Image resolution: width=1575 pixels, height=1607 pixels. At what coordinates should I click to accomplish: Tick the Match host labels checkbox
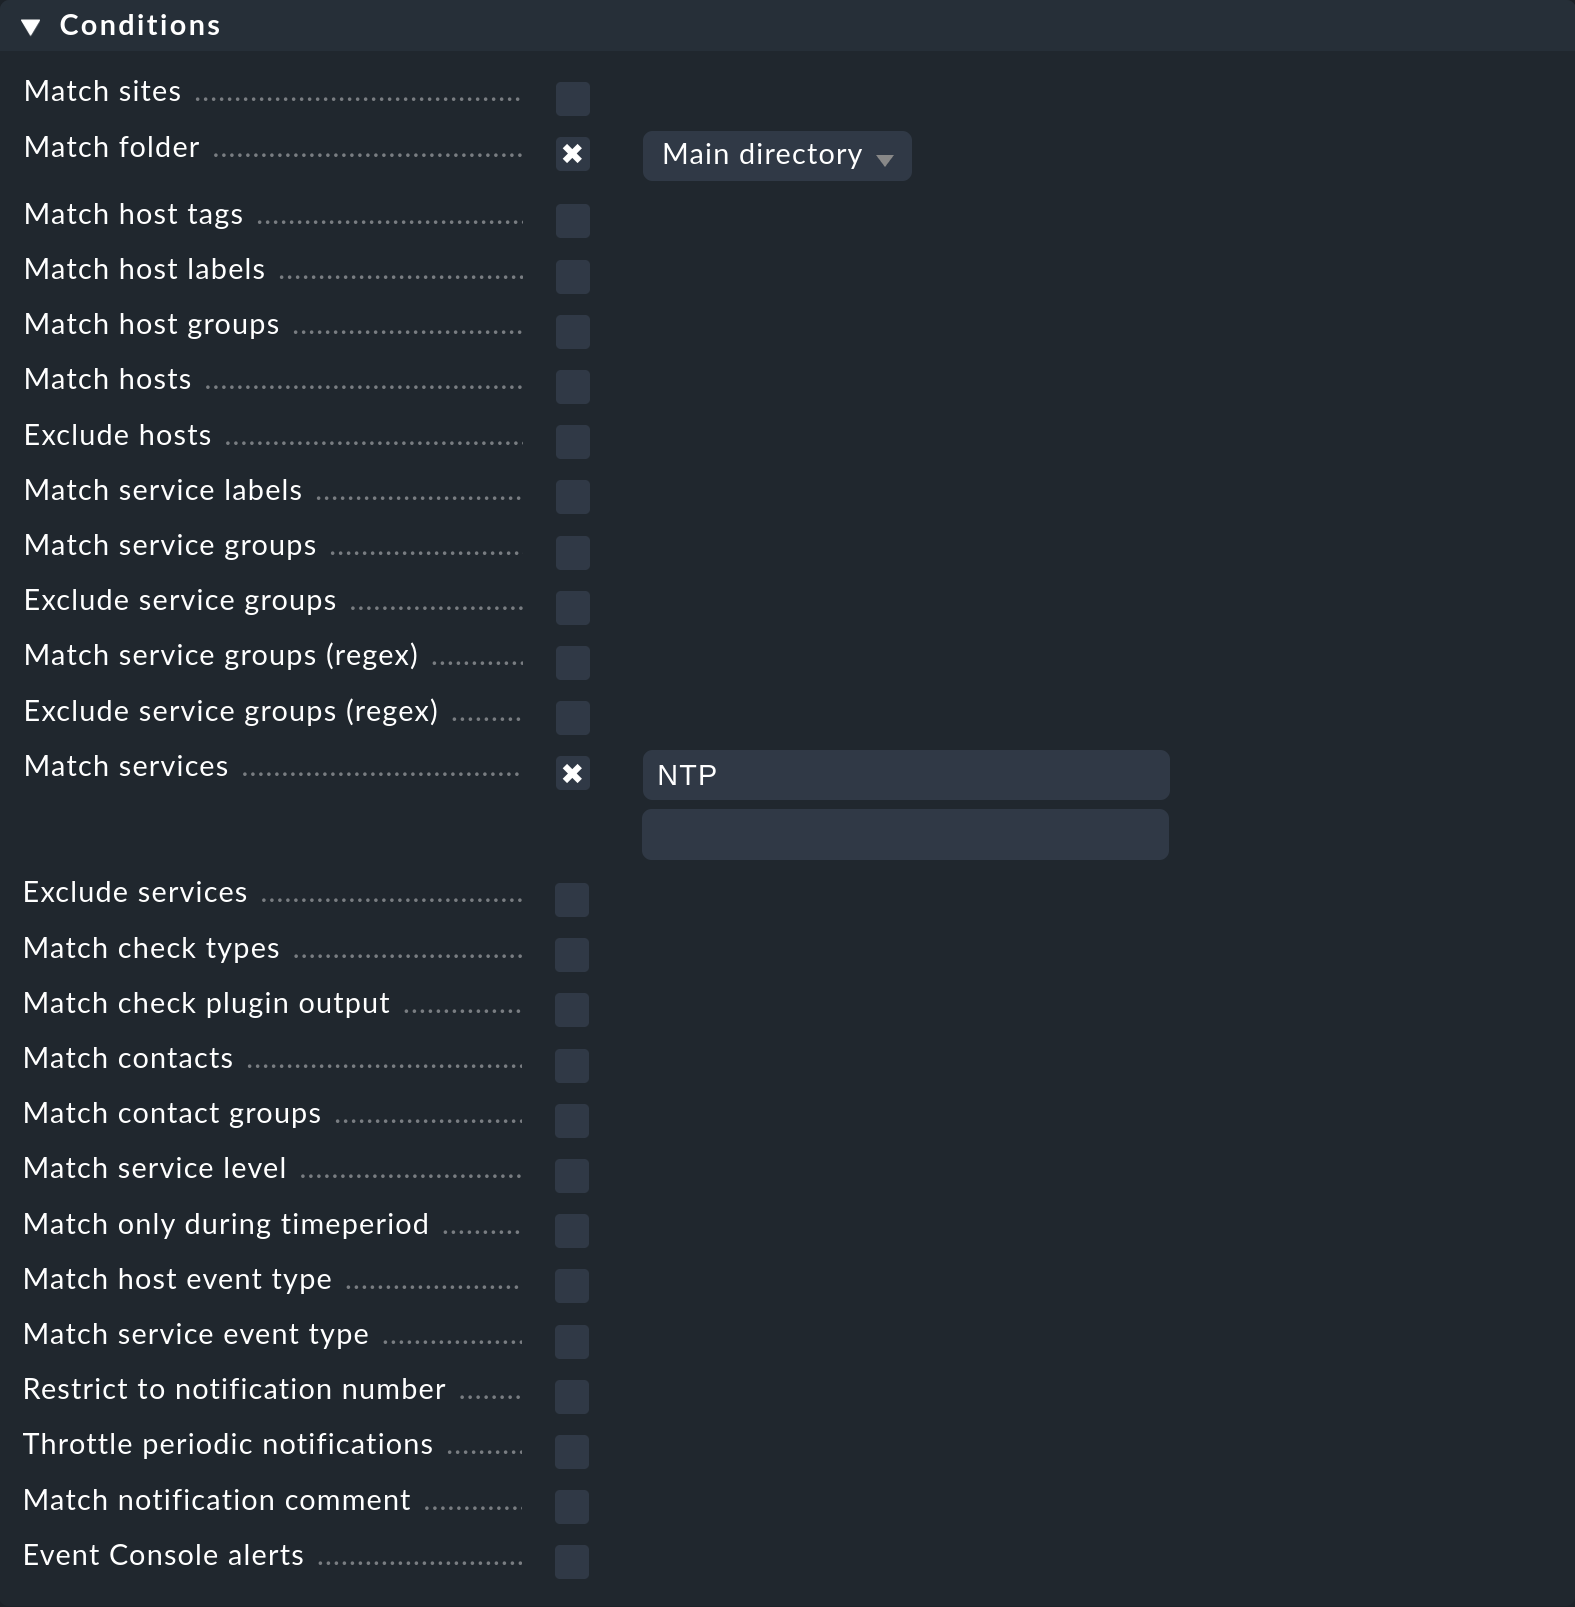coord(572,276)
